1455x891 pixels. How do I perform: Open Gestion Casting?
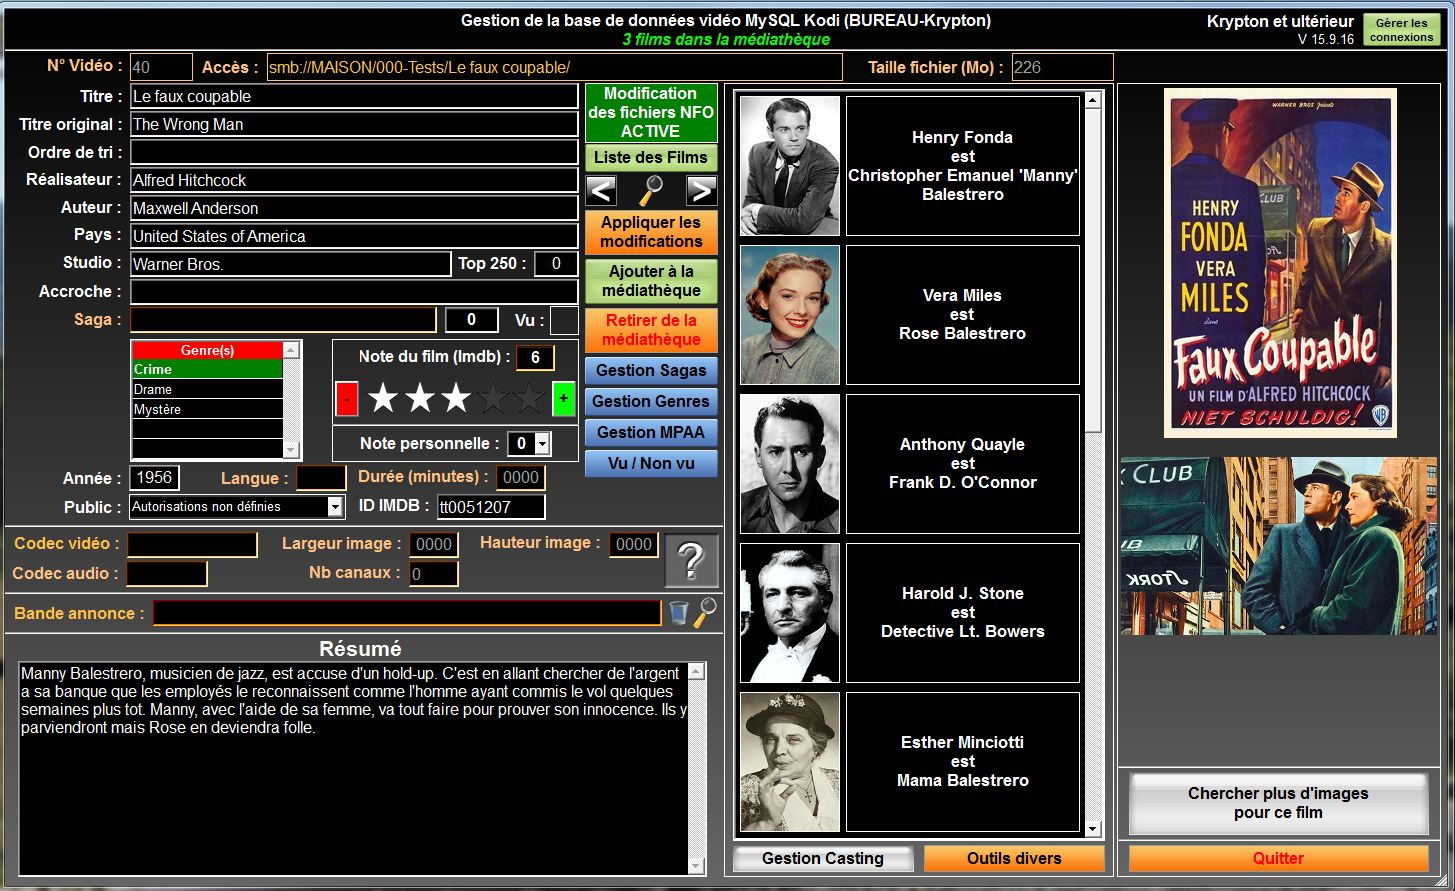823,858
